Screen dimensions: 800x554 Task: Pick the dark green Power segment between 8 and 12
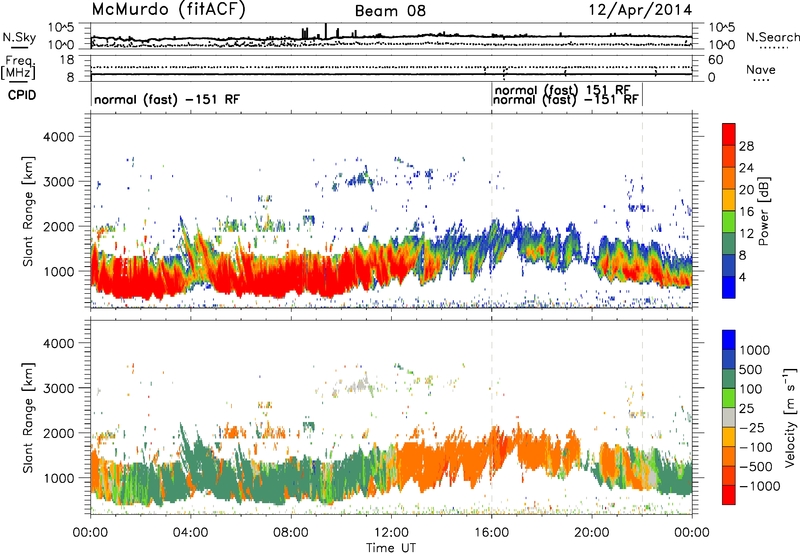coord(729,243)
